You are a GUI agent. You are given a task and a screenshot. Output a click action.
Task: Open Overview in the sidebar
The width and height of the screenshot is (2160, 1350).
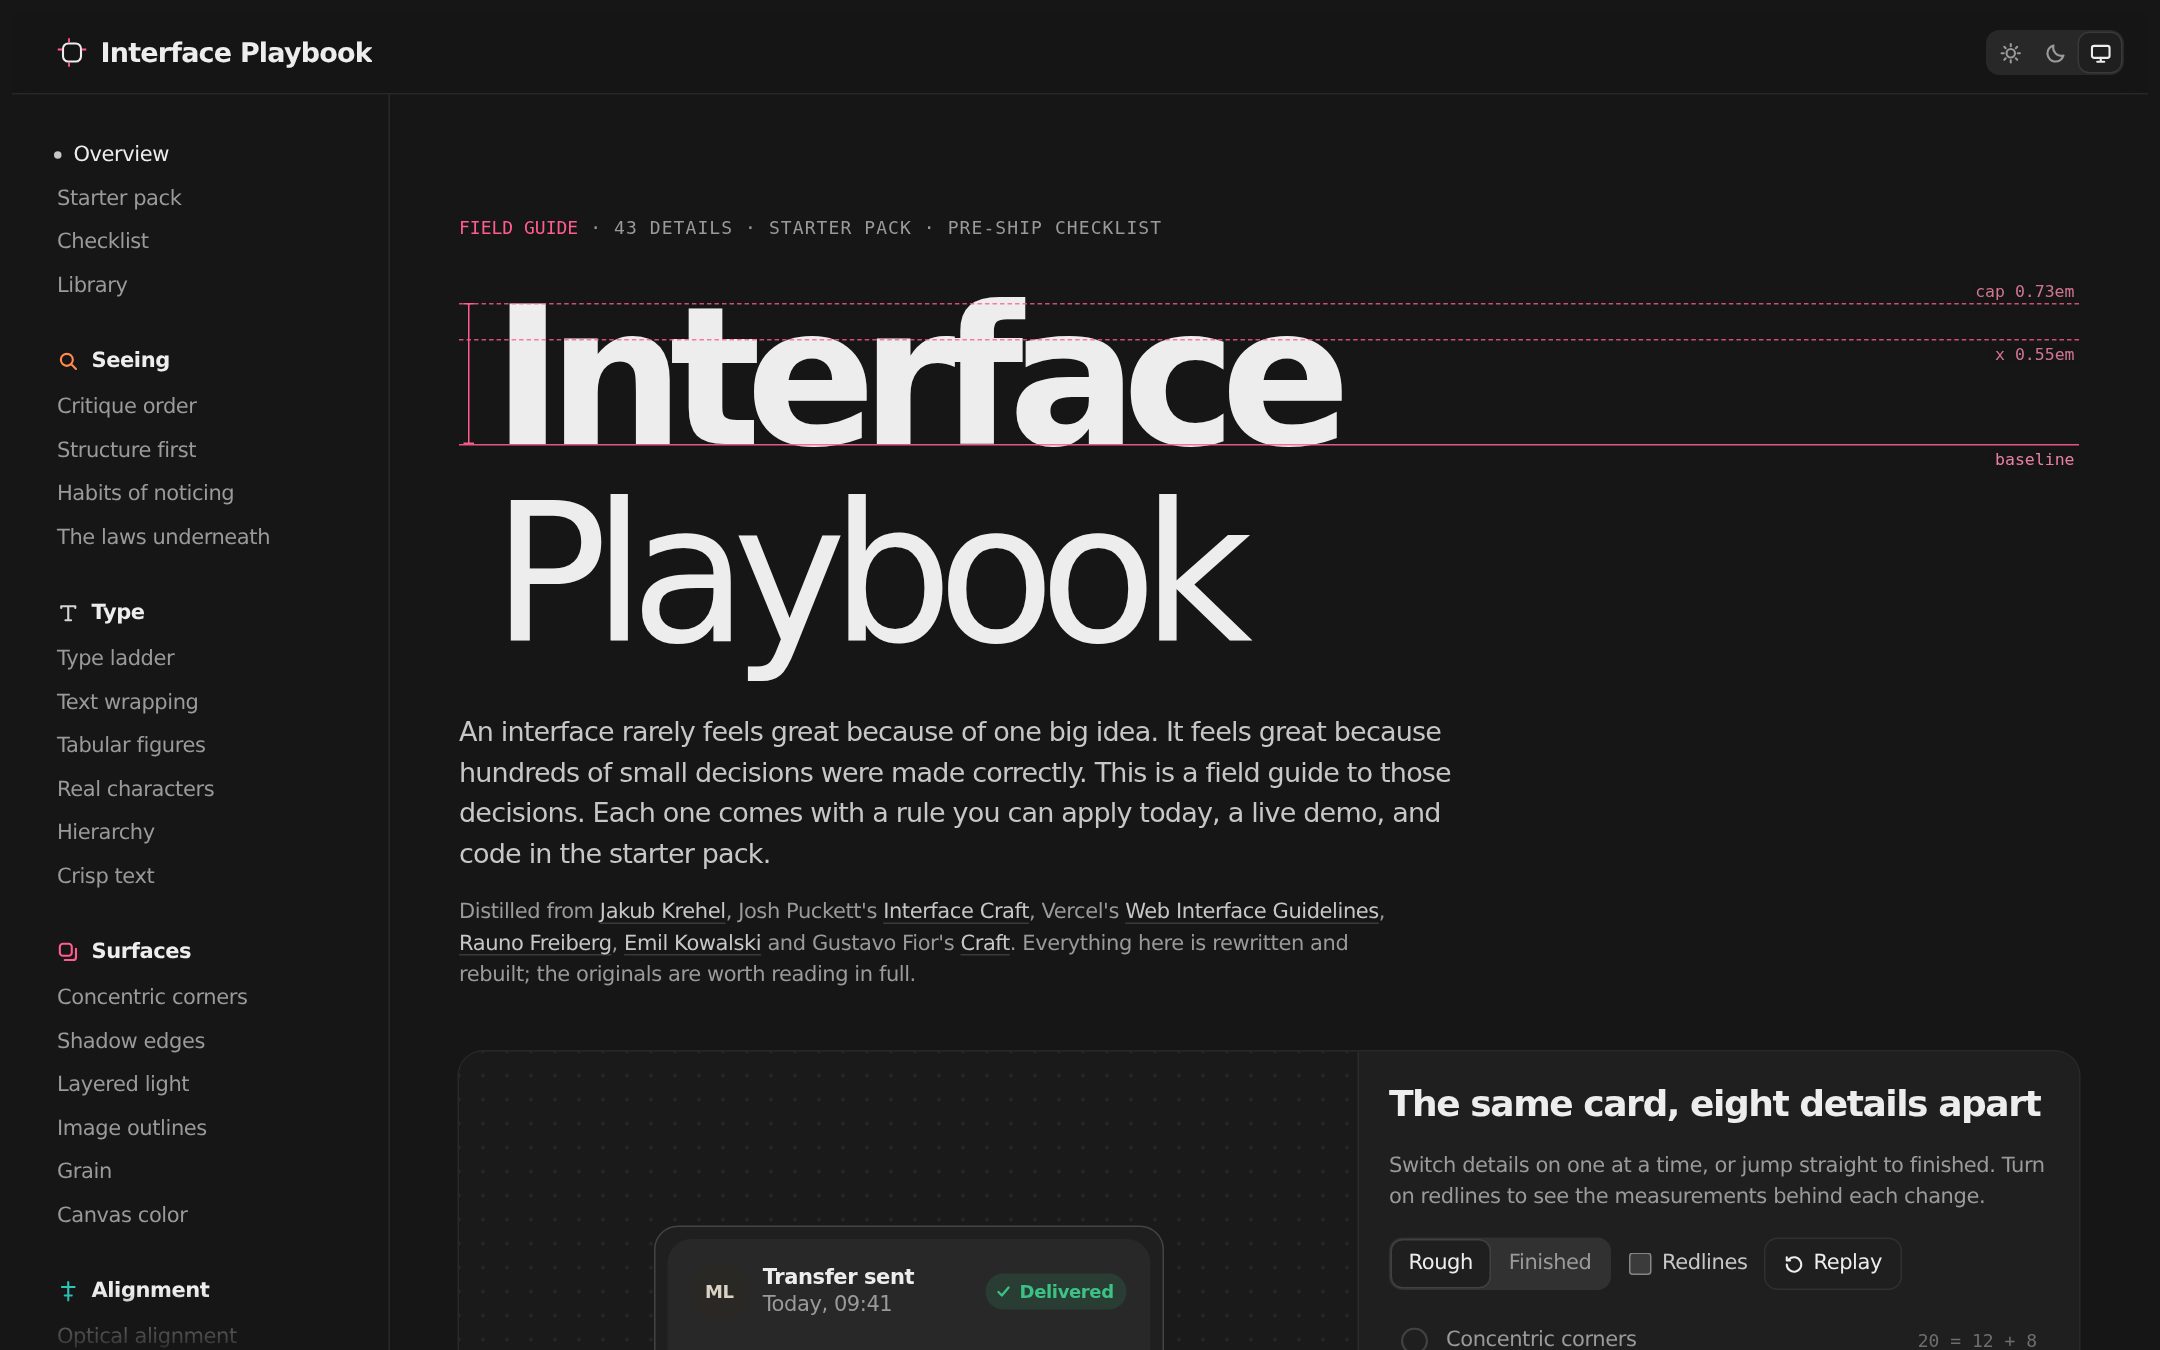coord(121,154)
